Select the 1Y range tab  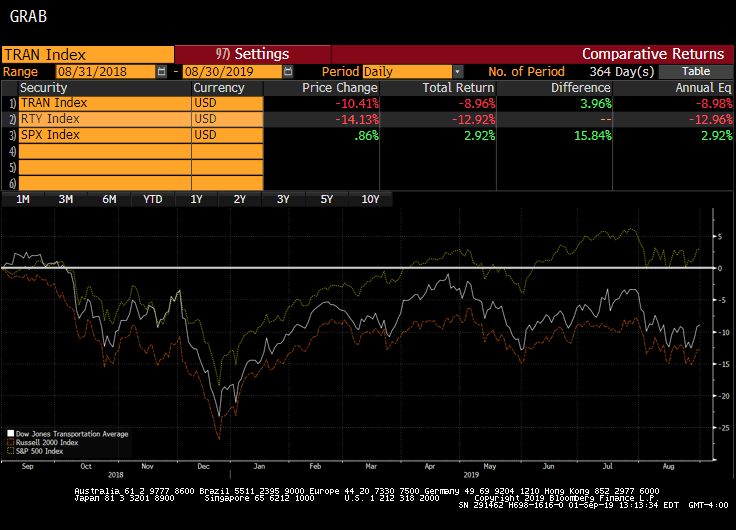[196, 200]
